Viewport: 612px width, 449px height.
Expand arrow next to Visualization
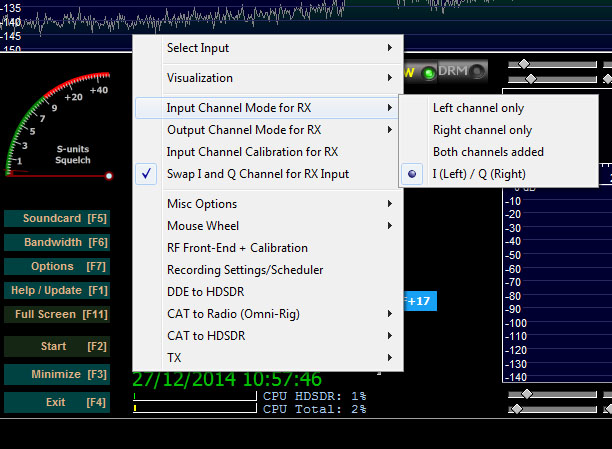click(x=390, y=78)
